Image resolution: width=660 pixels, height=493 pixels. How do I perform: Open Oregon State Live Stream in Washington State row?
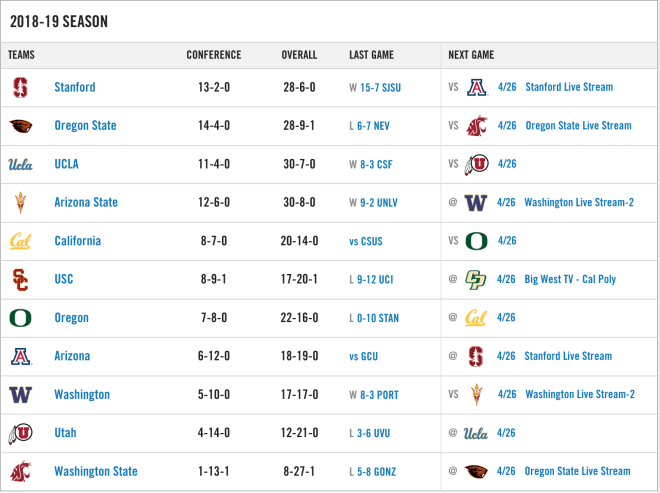(x=578, y=471)
